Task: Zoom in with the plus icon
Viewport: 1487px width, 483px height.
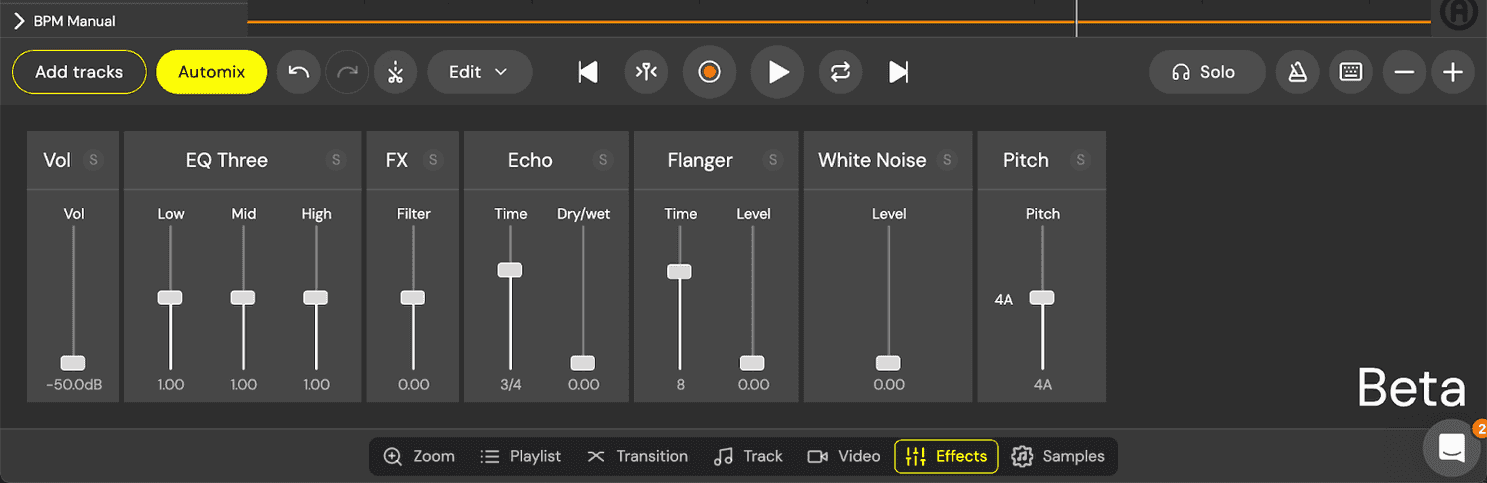Action: (1452, 72)
